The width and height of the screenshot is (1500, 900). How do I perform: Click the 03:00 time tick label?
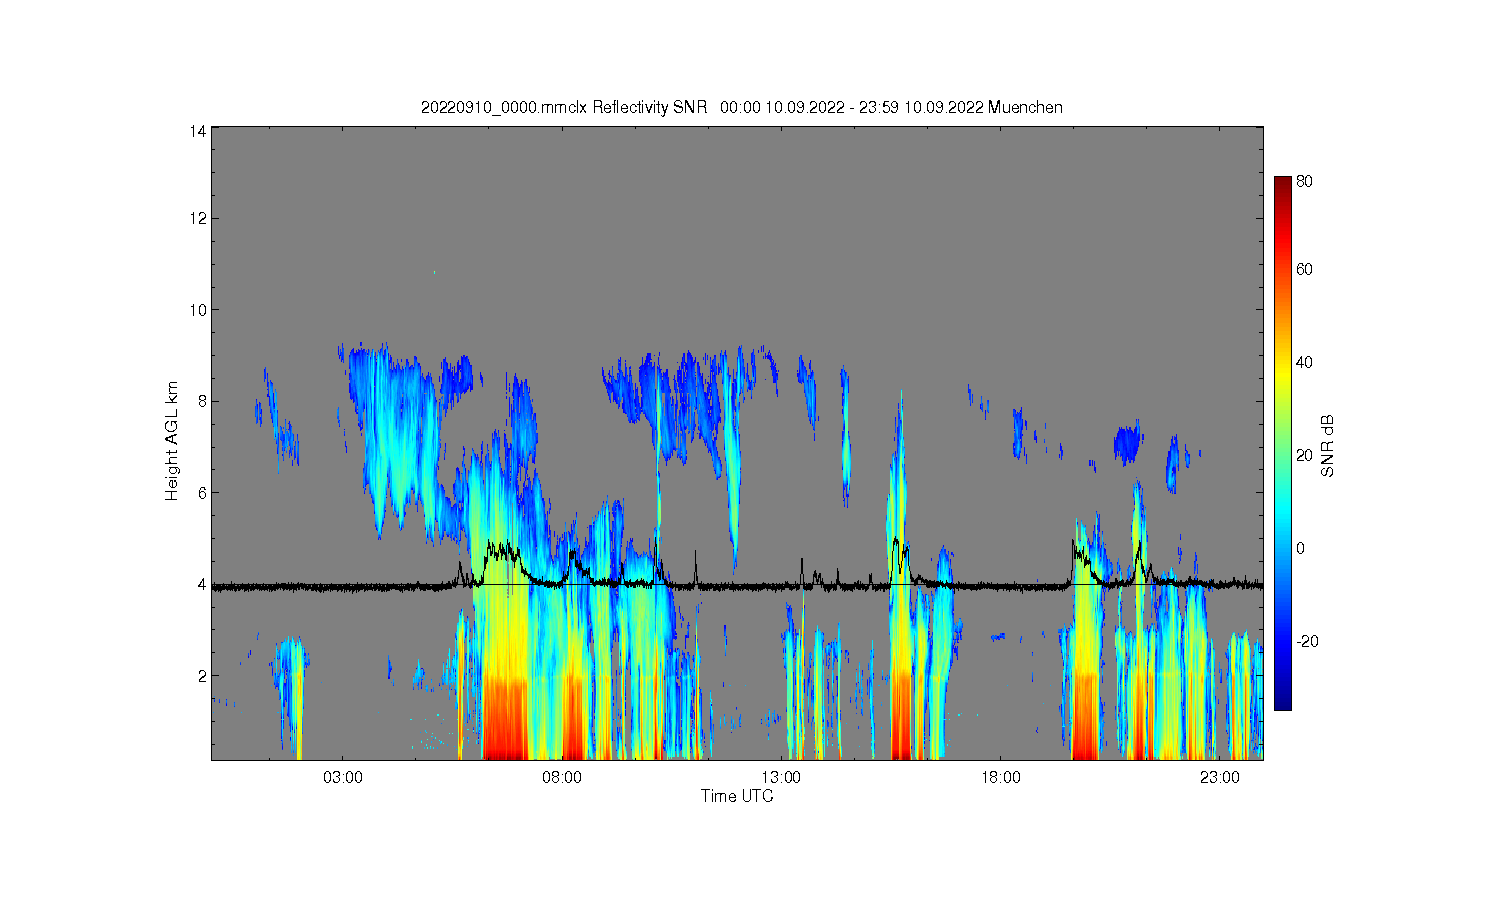(343, 778)
